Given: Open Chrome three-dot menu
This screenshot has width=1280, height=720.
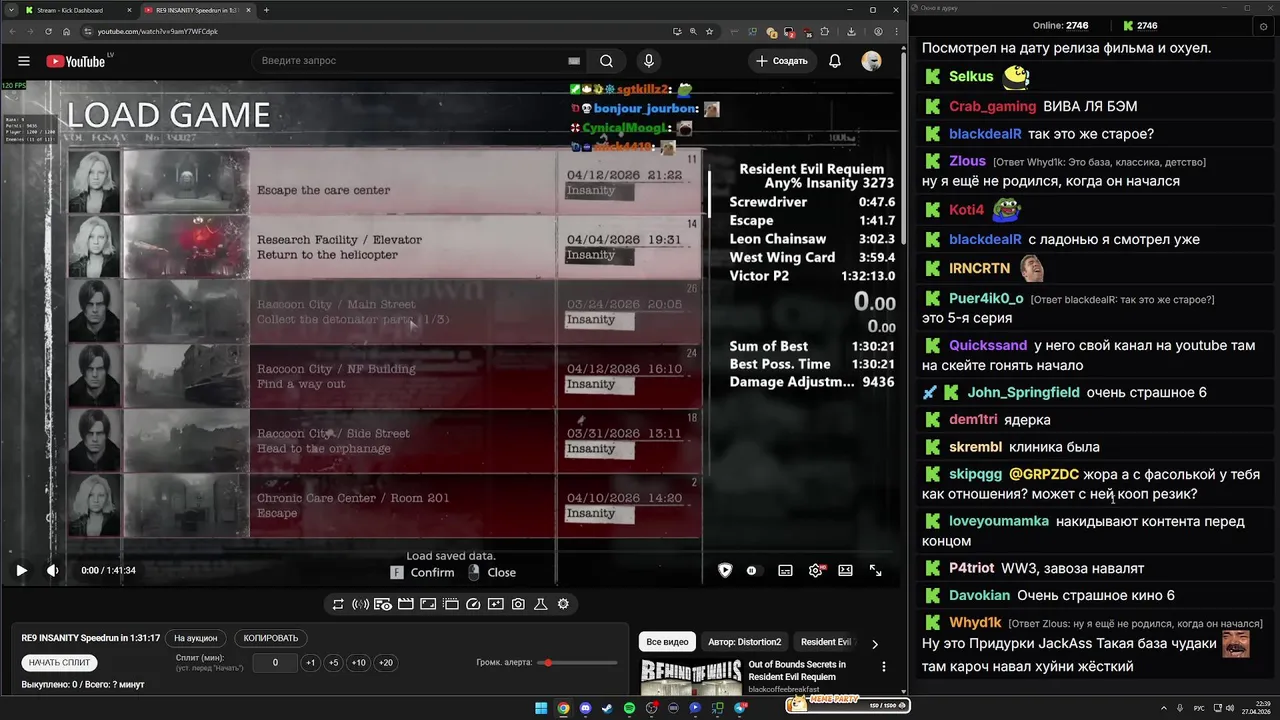Looking at the screenshot, I should pyautogui.click(x=897, y=31).
